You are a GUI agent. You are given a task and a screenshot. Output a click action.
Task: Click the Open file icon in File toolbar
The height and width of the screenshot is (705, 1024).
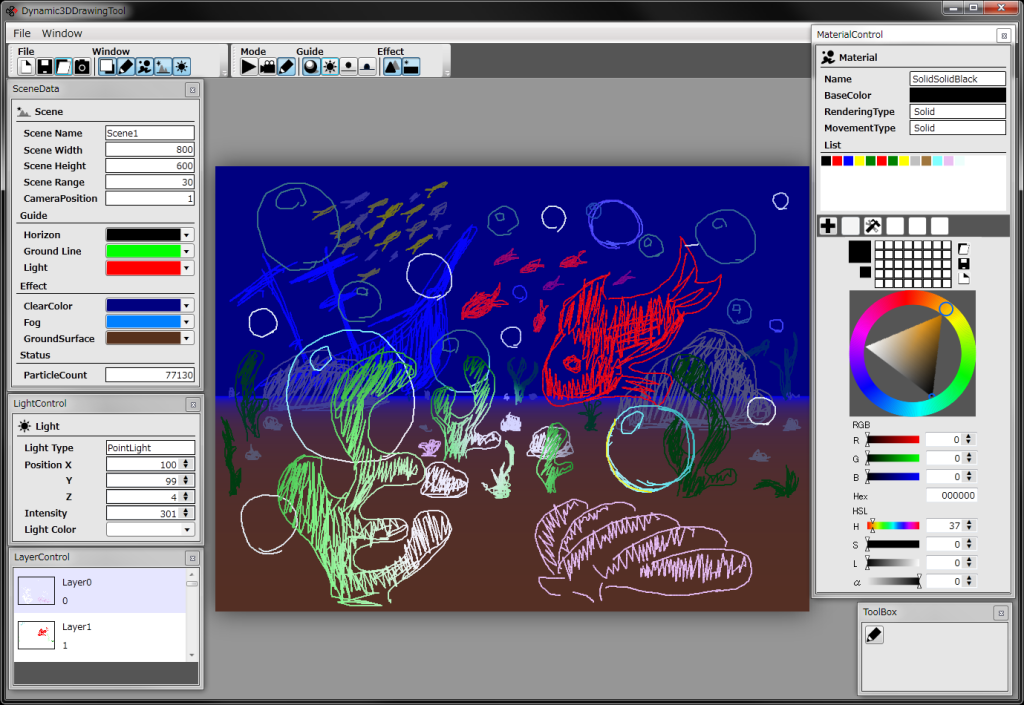[63, 67]
